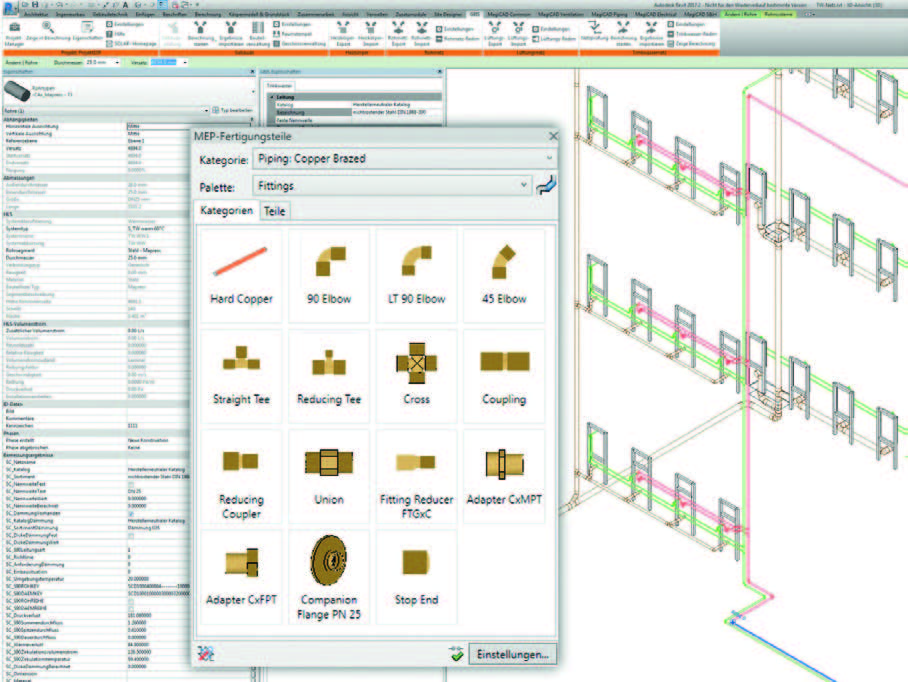Click Zeige in Berechnung ribbon icon
908x682 pixels.
coord(48,32)
